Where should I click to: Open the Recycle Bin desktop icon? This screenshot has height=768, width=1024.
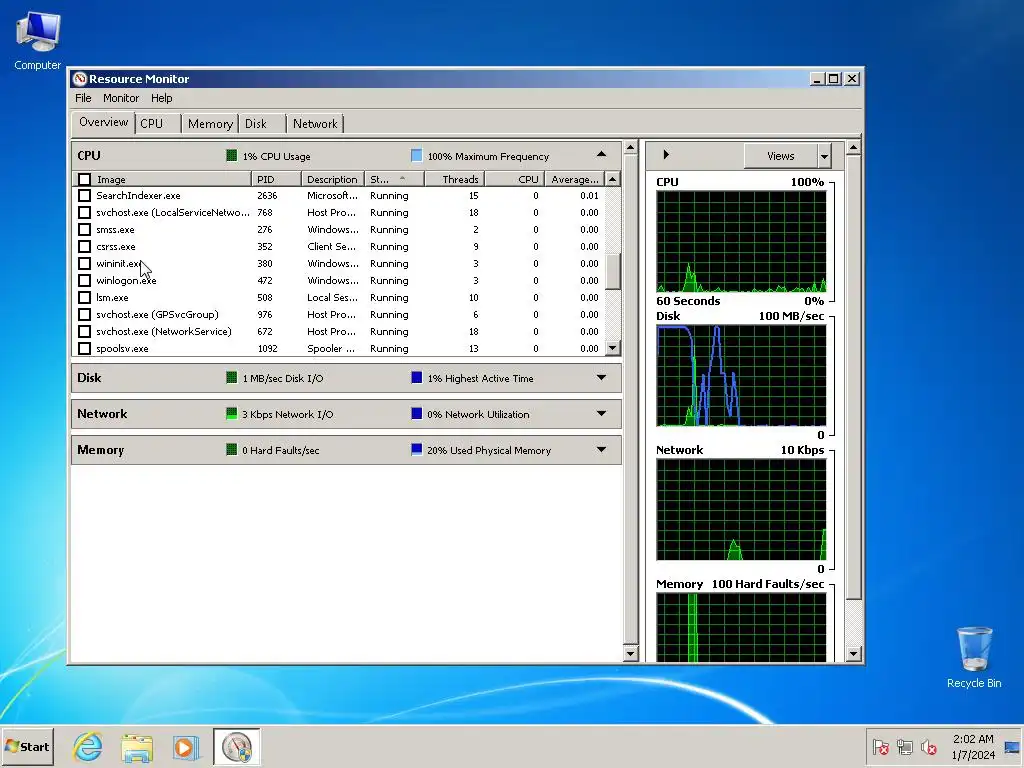974,657
